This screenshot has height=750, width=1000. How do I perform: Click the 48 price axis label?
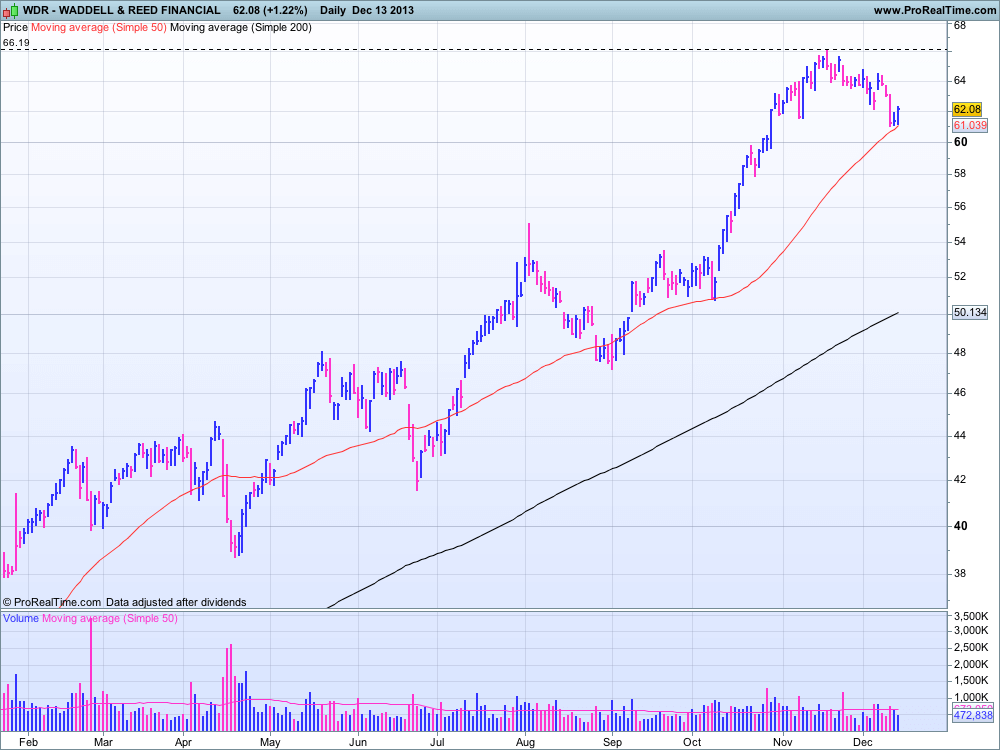960,353
